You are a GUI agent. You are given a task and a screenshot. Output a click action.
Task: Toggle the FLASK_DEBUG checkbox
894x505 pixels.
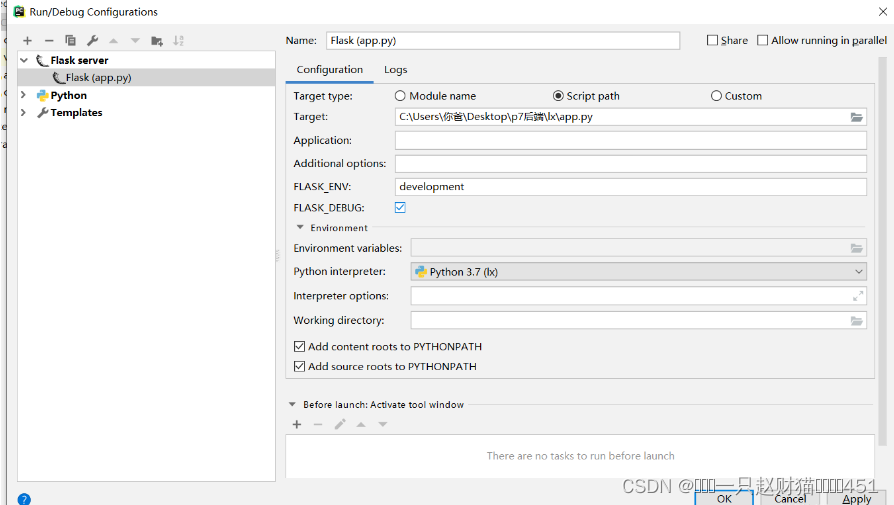coord(400,207)
